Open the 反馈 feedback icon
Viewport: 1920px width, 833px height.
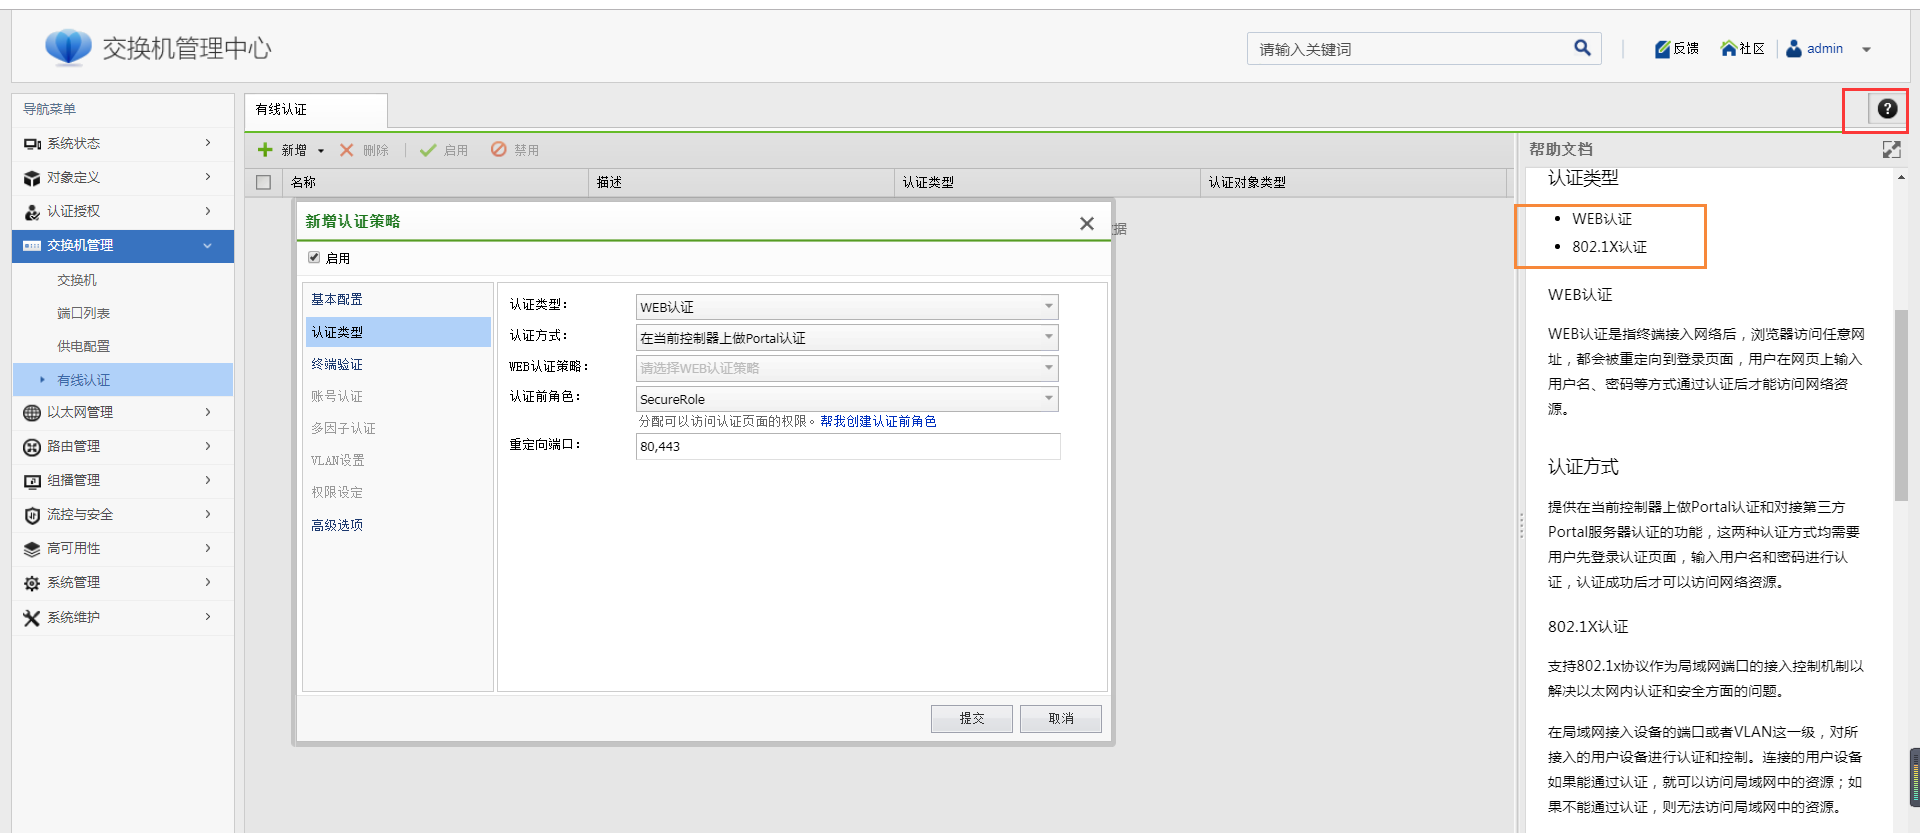(1662, 48)
